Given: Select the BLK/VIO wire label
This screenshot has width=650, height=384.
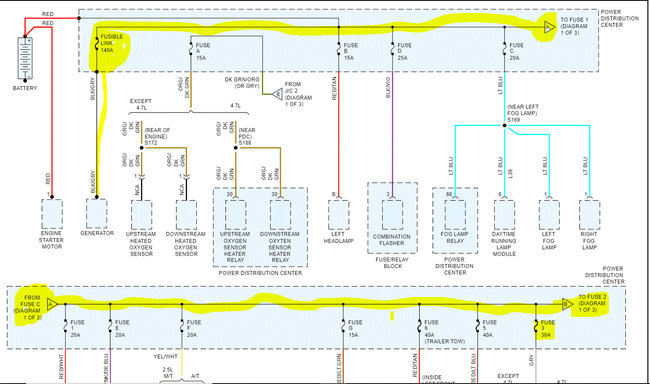Looking at the screenshot, I should point(388,87).
